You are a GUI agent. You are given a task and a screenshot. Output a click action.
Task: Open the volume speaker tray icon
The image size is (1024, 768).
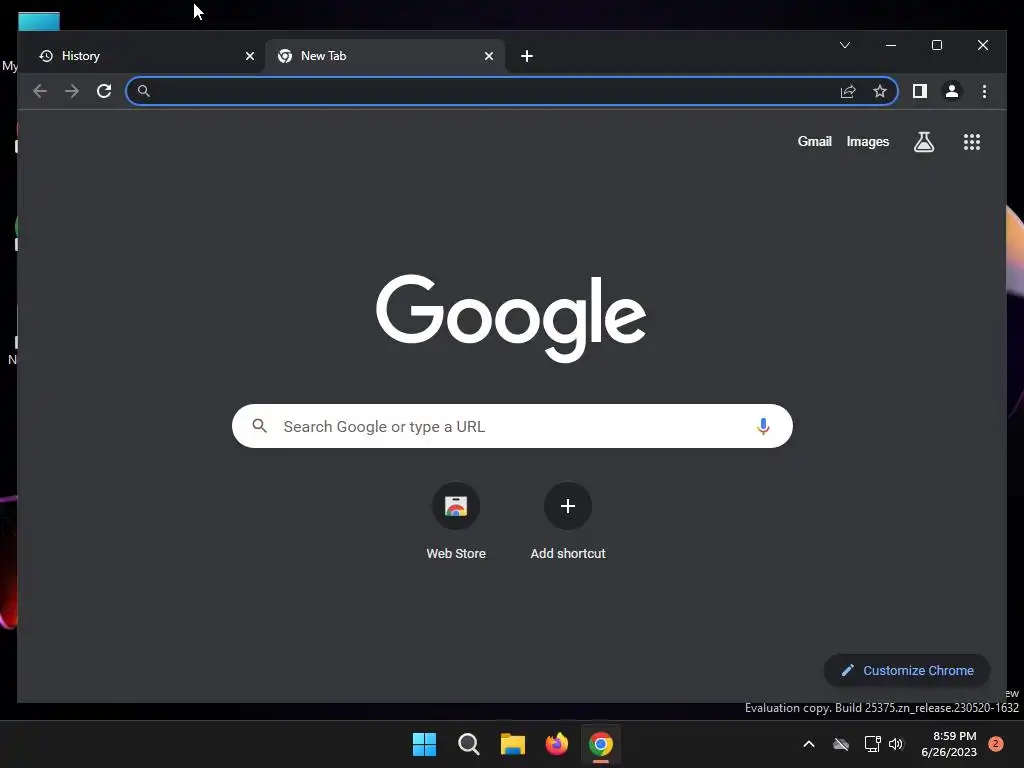pyautogui.click(x=896, y=744)
